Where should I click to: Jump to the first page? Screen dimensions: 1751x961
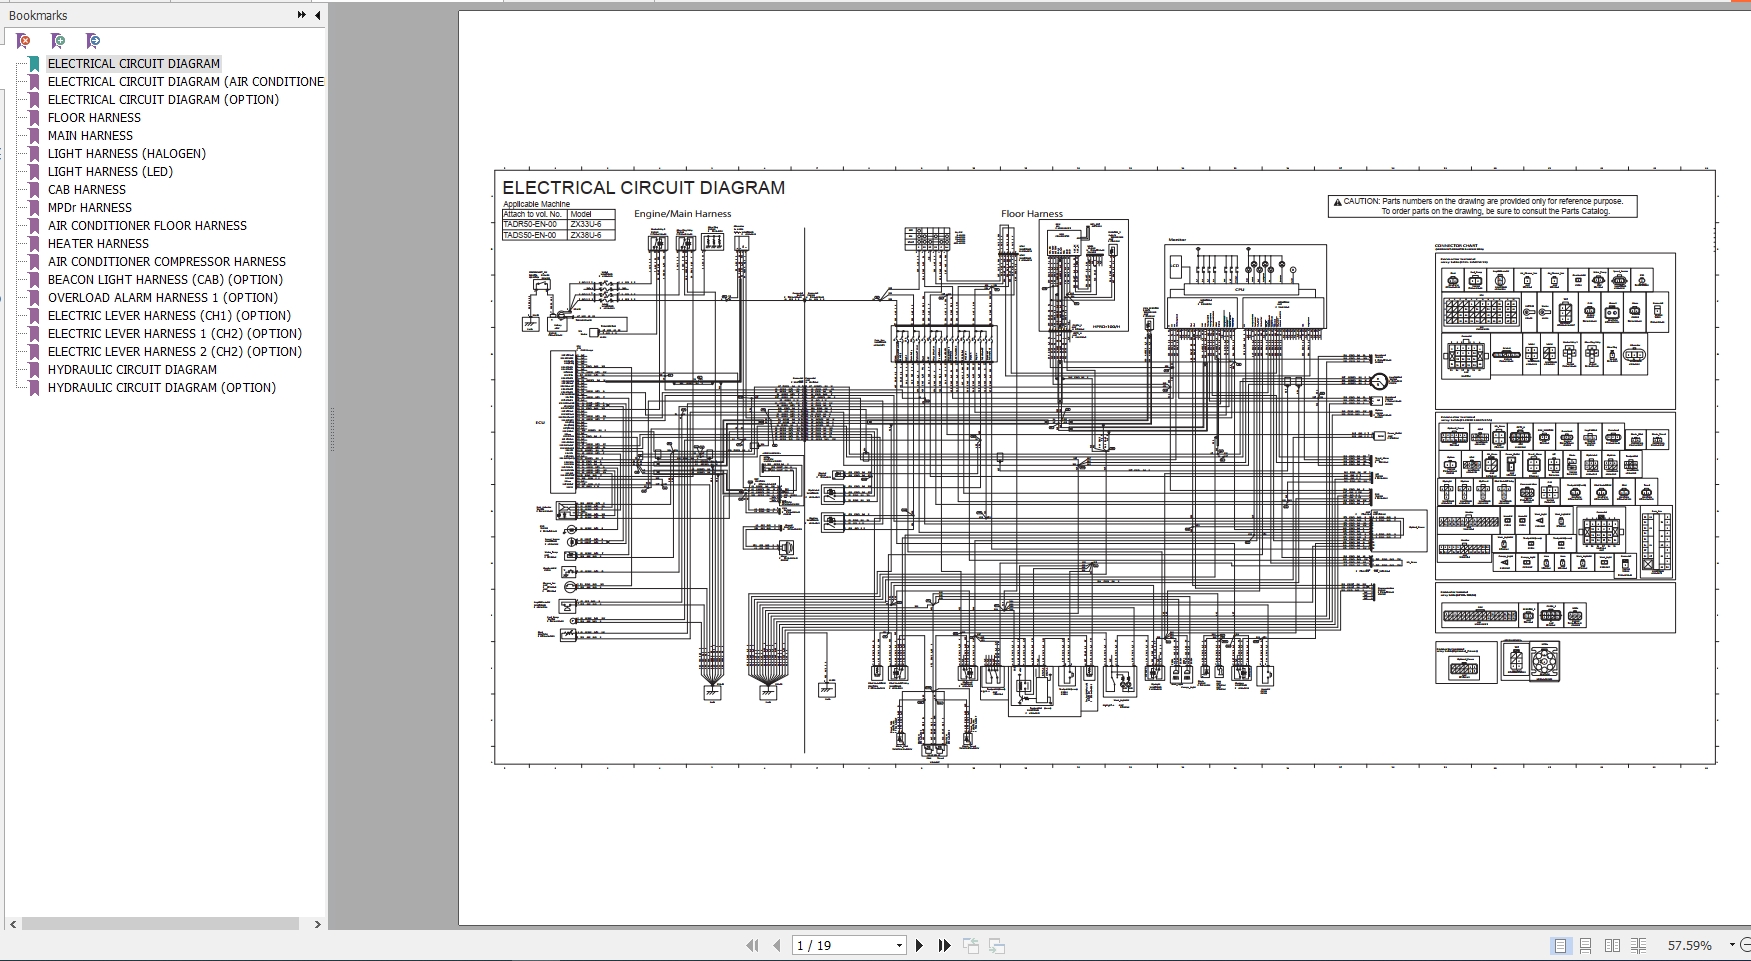[752, 945]
